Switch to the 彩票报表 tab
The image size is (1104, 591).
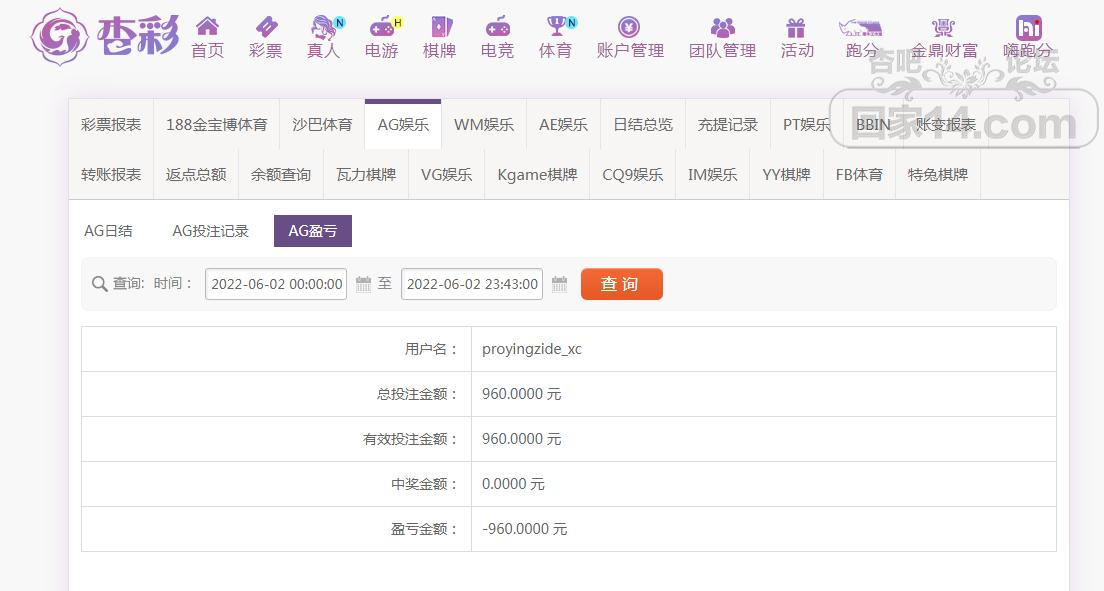click(111, 125)
